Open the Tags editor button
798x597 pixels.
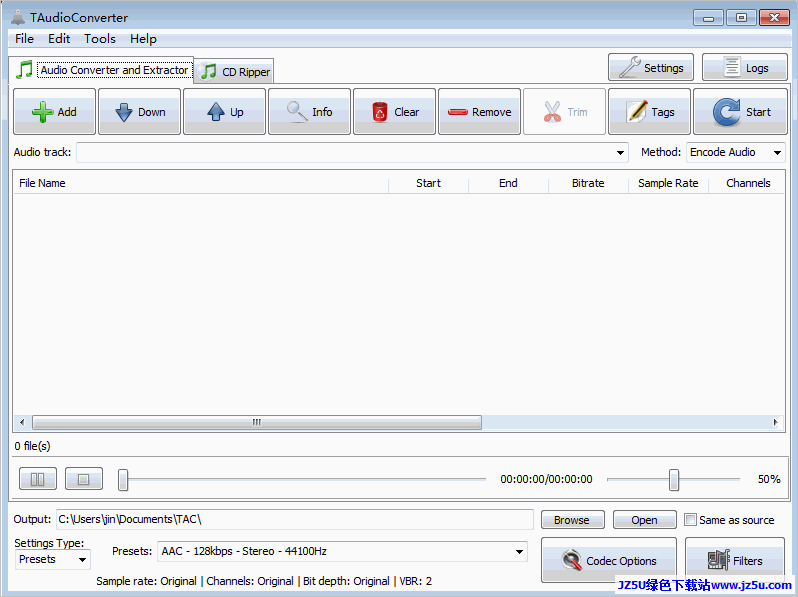point(649,112)
